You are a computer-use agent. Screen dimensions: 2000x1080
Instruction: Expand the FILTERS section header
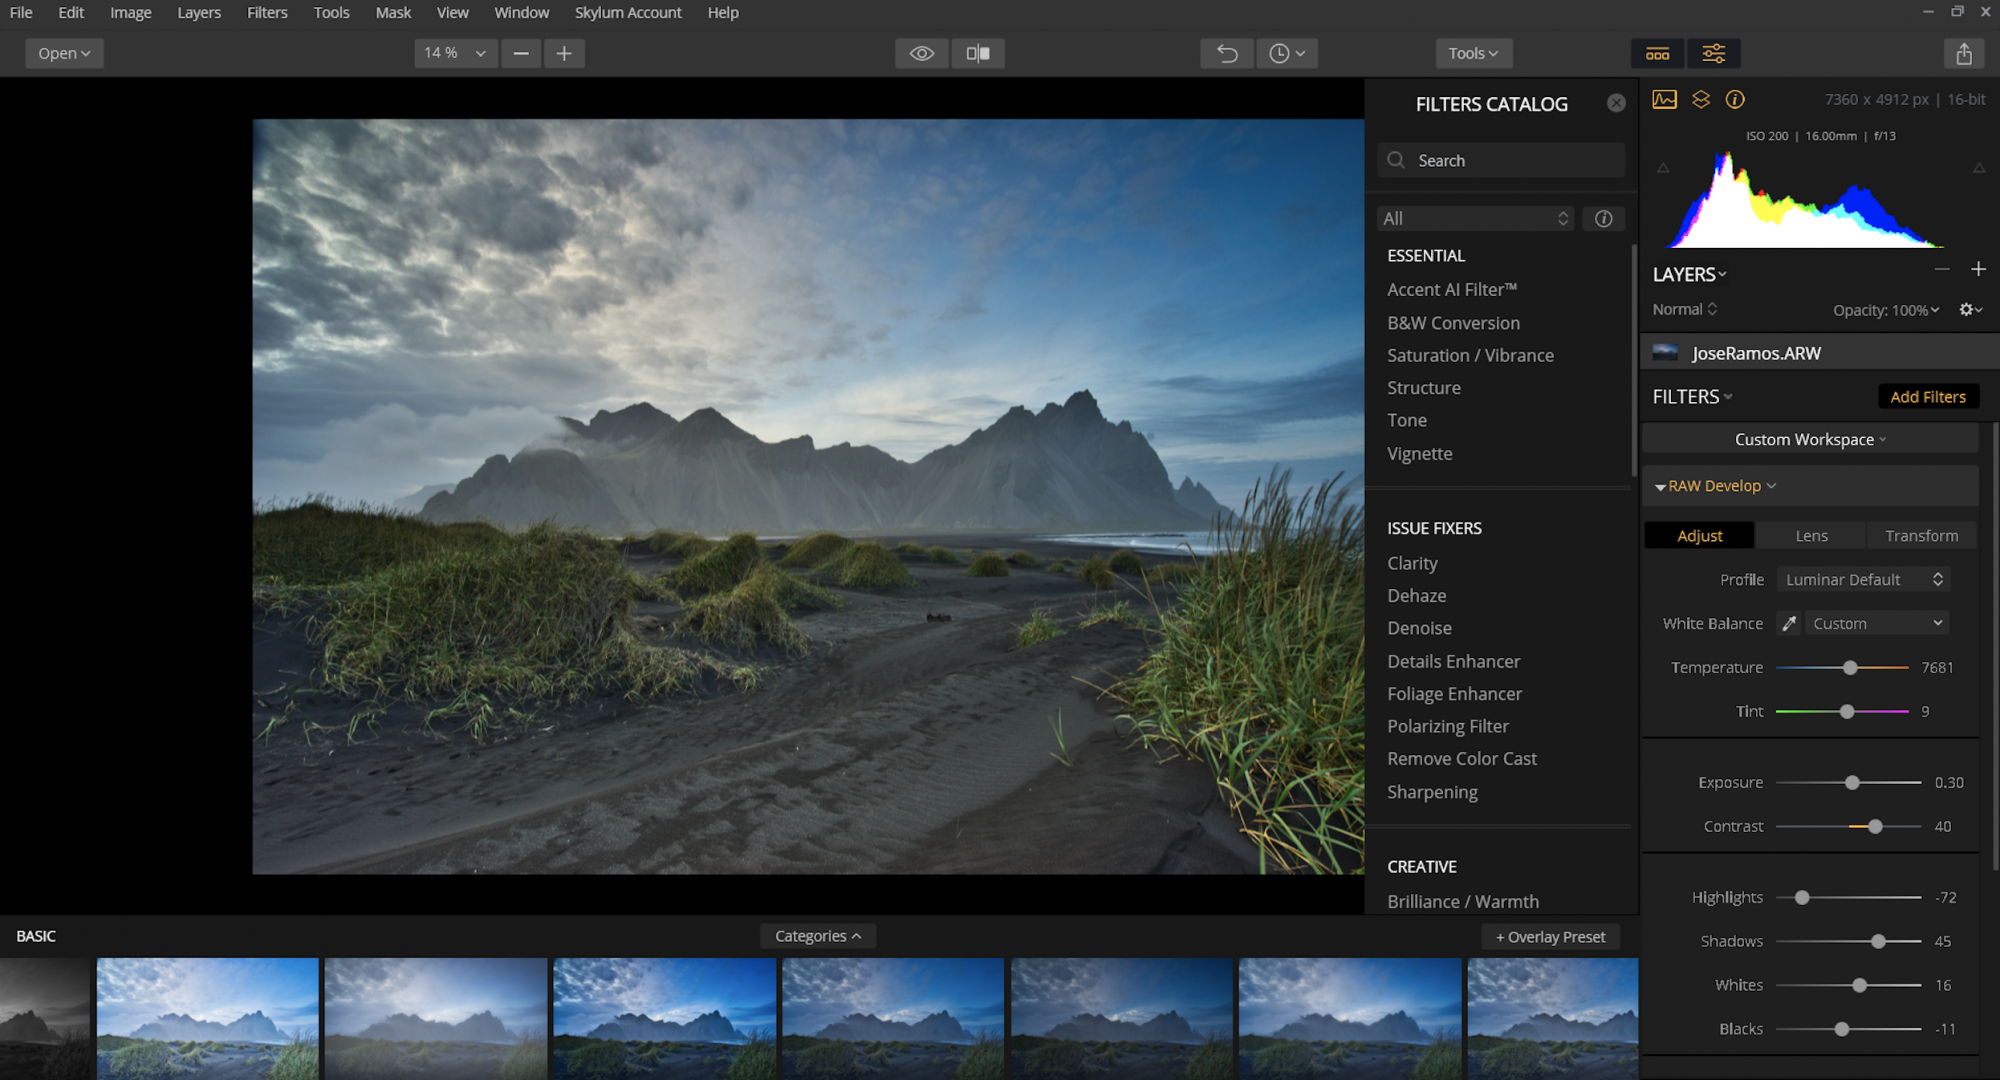point(1689,396)
